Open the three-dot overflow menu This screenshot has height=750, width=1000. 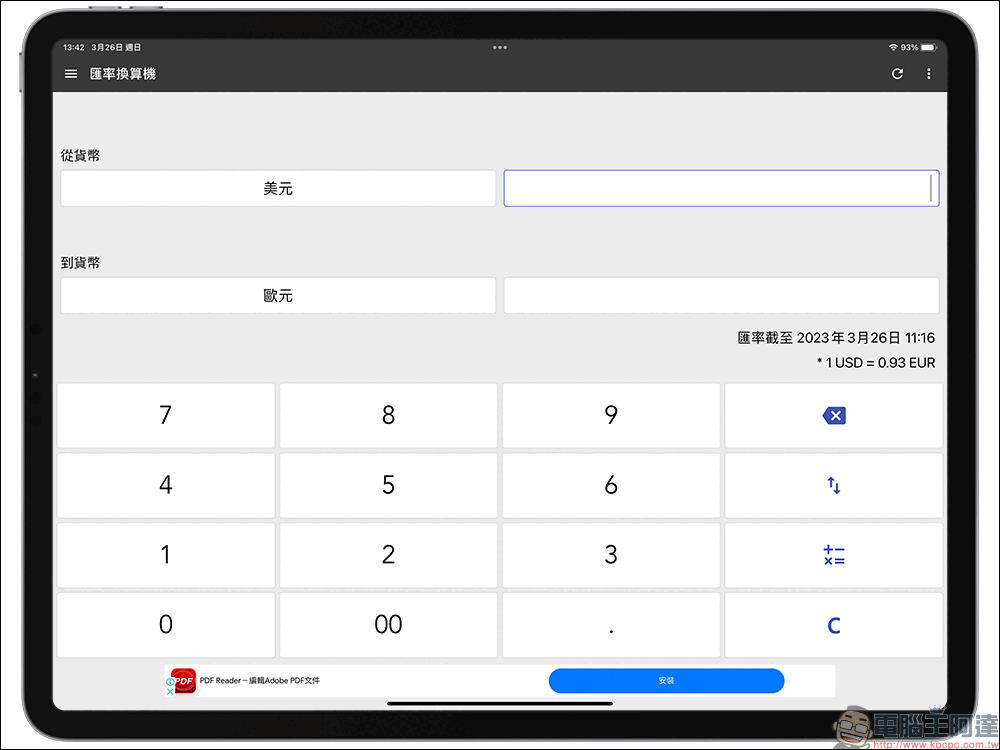tap(929, 74)
